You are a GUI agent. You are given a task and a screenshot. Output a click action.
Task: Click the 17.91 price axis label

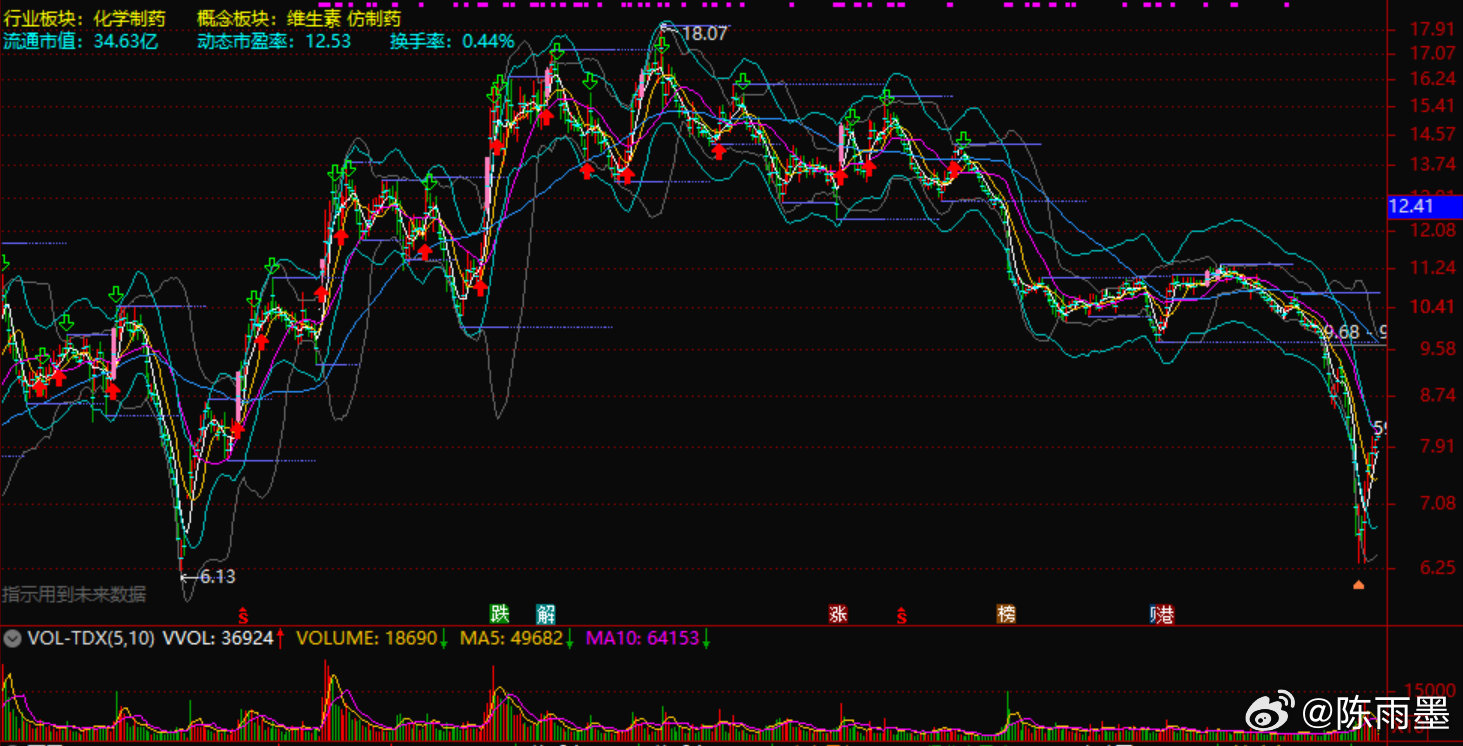coord(1431,28)
